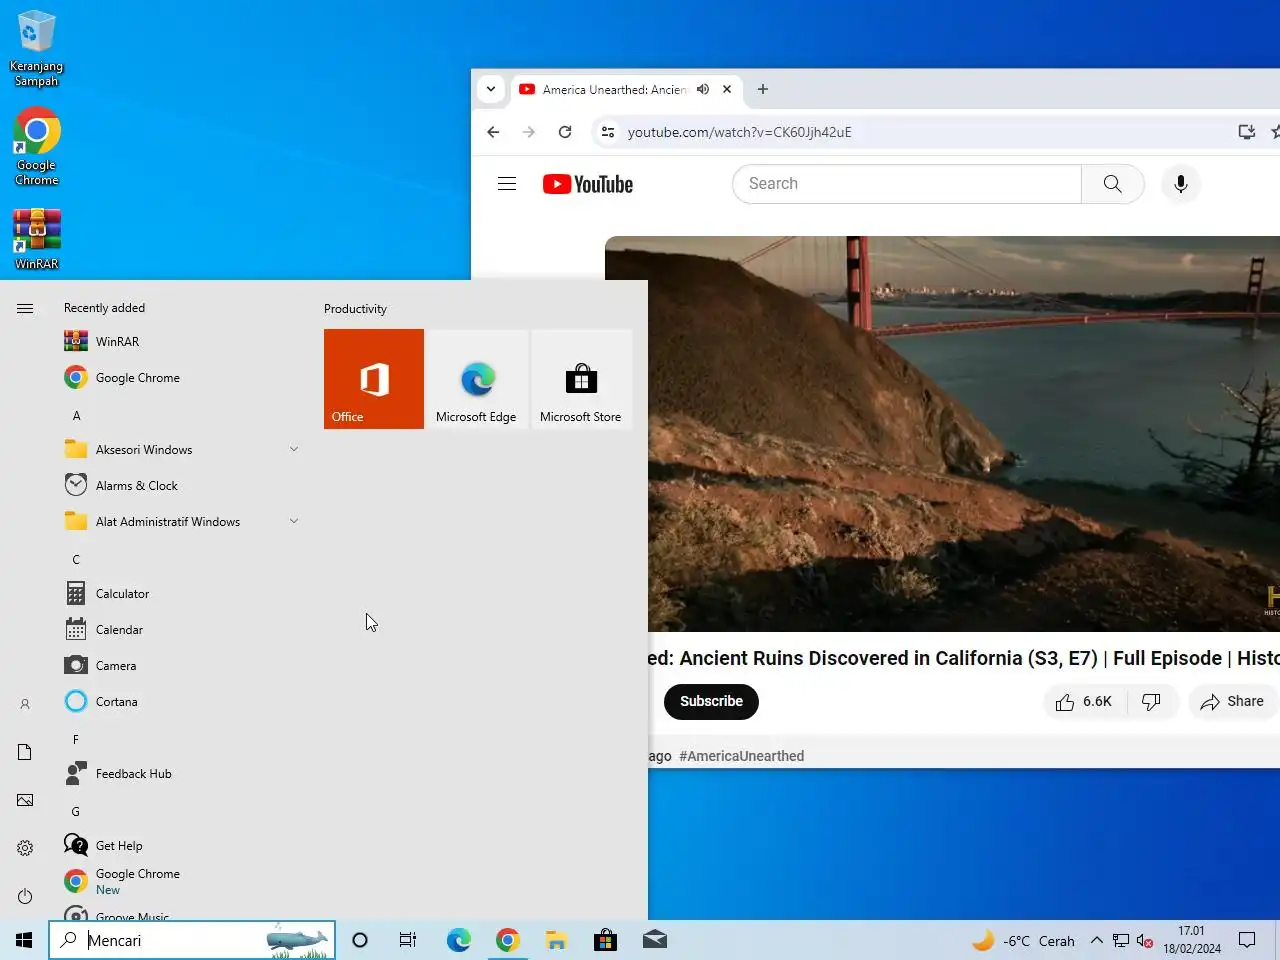The height and width of the screenshot is (960, 1280).
Task: Jump to letter A section header
Action: (x=76, y=416)
